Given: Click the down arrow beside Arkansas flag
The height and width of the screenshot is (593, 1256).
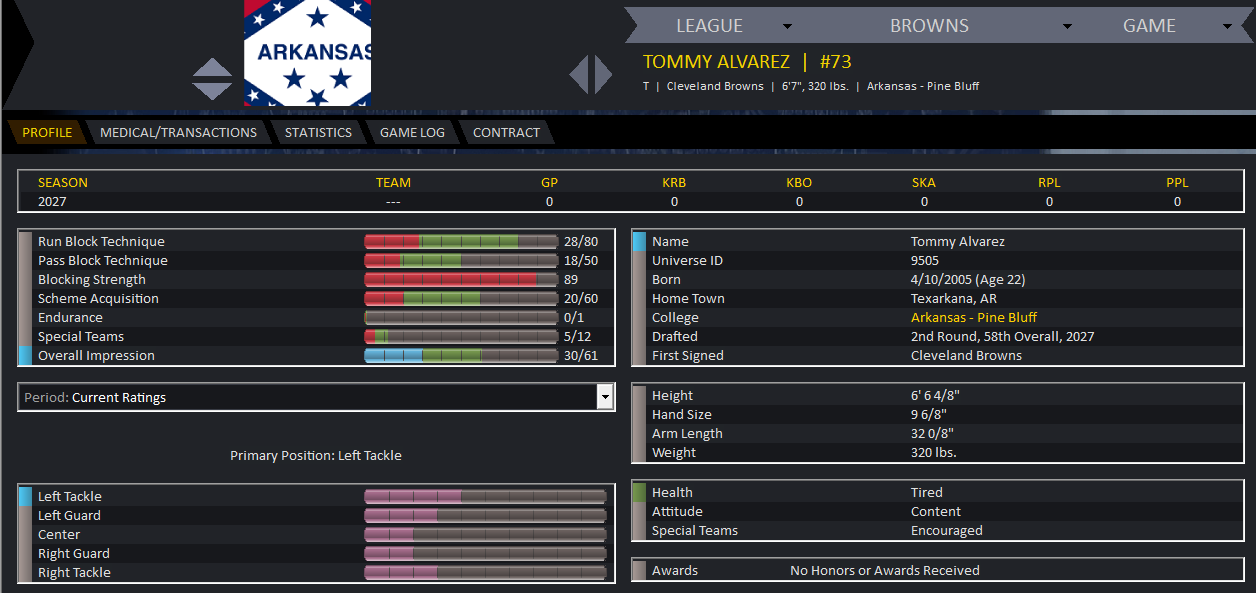Looking at the screenshot, I should tap(212, 90).
